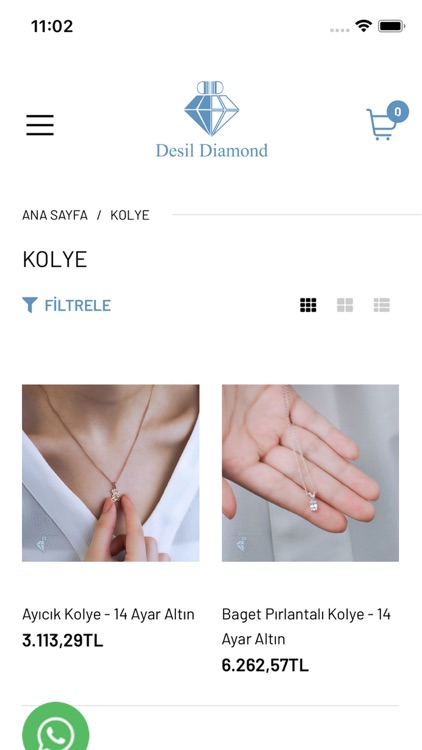Click Ayıcık Kolye - 14 Ayar Altın title
This screenshot has width=422, height=750.
108,614
